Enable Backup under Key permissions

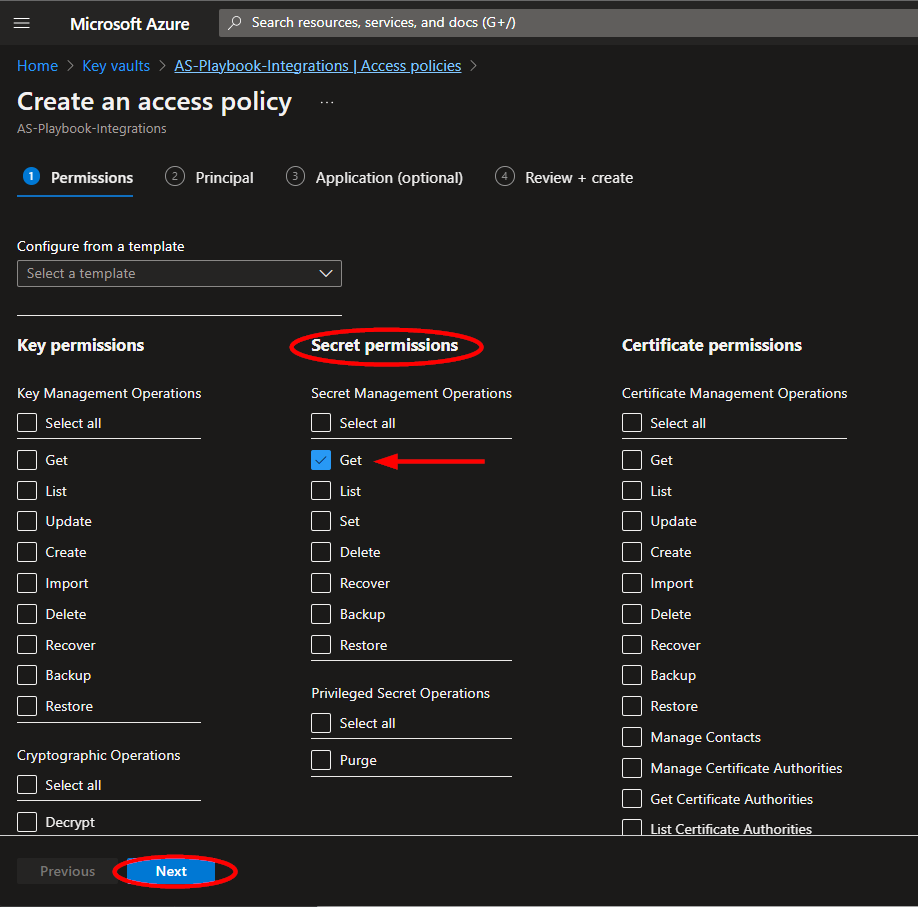click(x=27, y=675)
